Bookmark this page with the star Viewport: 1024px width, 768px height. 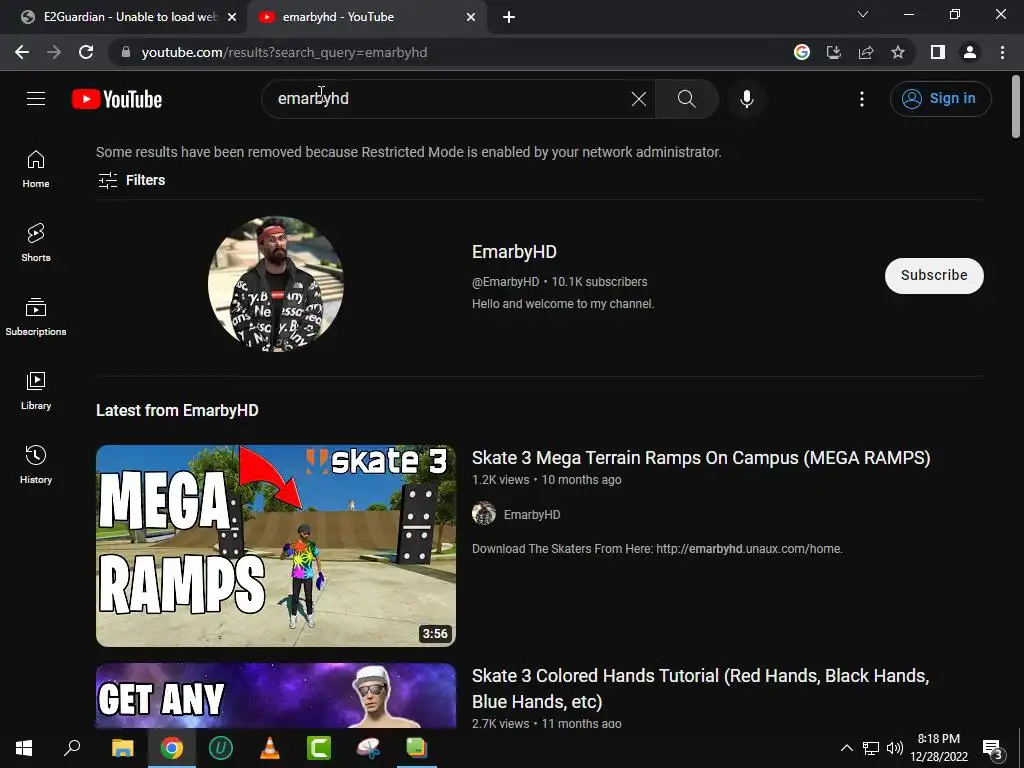(x=898, y=52)
